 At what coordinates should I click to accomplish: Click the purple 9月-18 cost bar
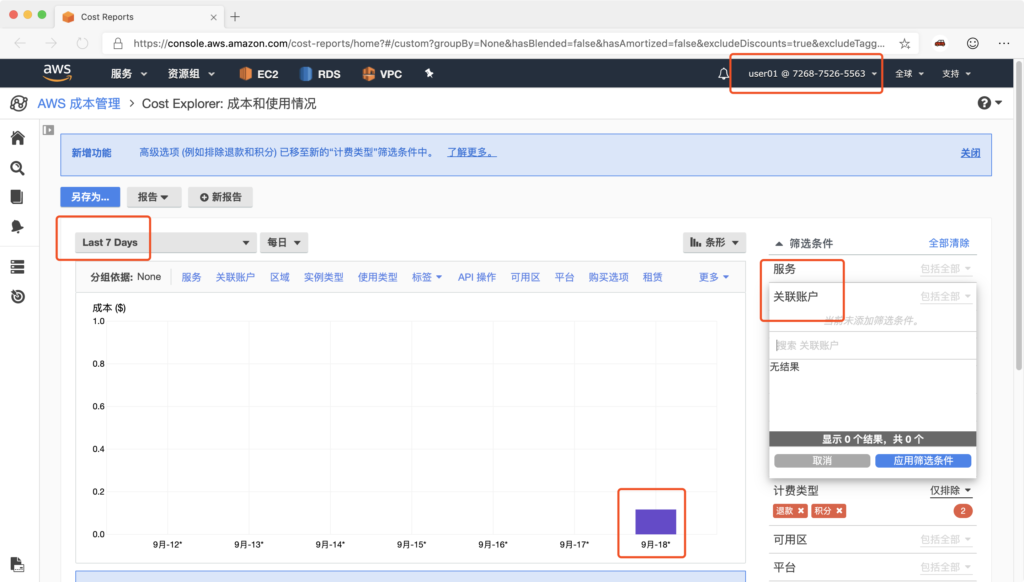[655, 522]
